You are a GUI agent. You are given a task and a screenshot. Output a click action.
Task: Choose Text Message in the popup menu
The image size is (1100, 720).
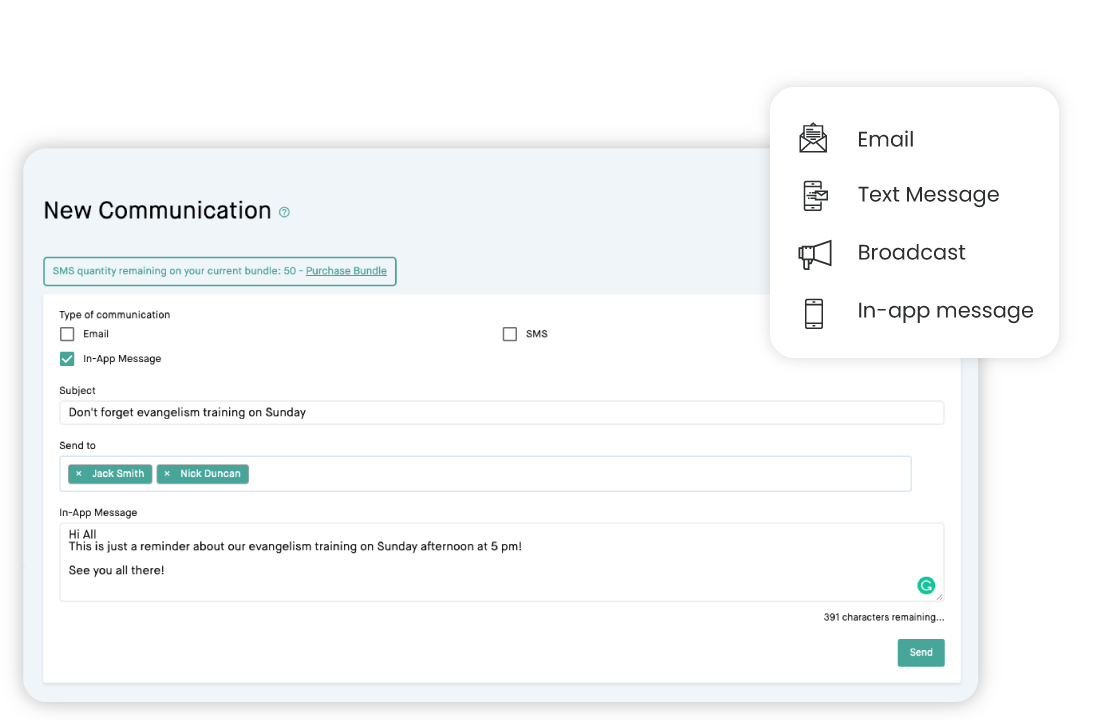point(928,194)
